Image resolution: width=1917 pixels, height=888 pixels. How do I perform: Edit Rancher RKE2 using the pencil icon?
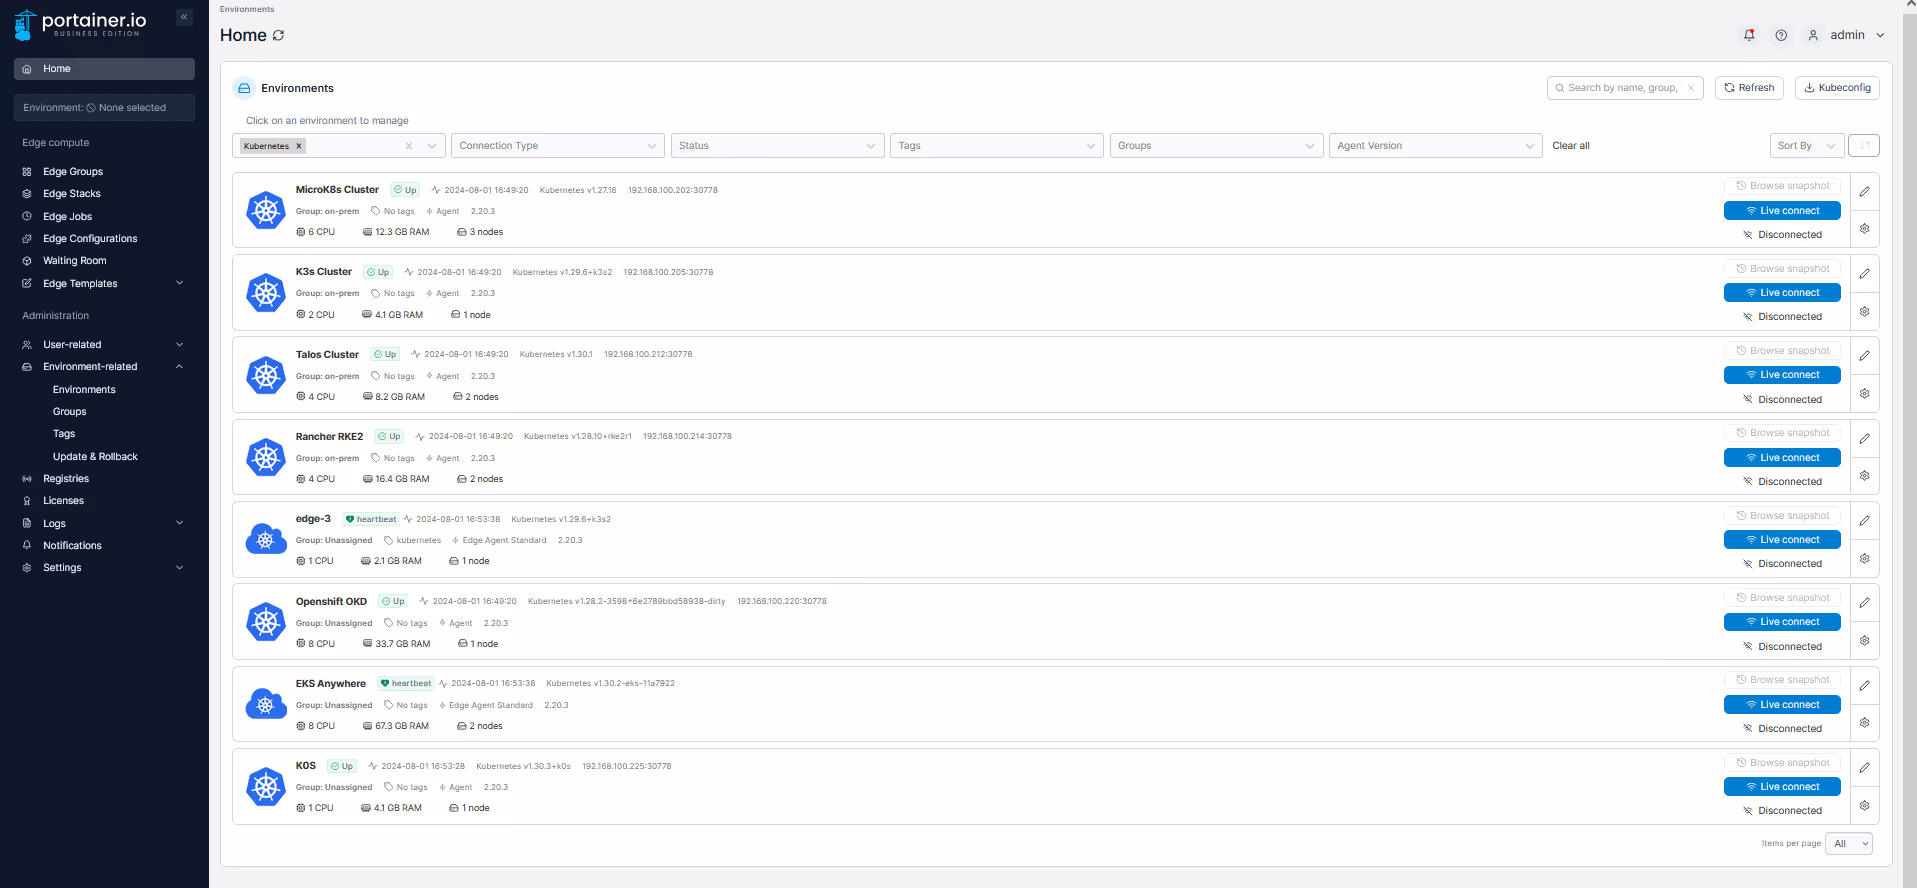(x=1865, y=439)
